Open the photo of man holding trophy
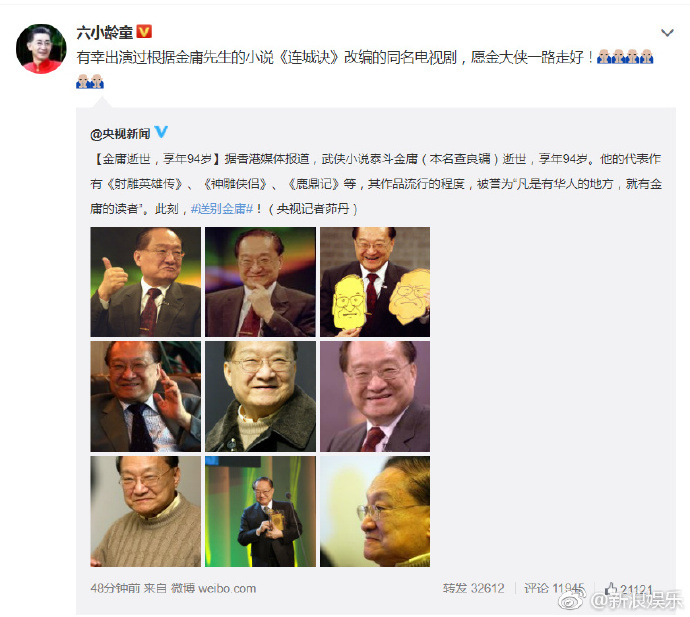Image resolution: width=690 pixels, height=617 pixels. click(261, 511)
